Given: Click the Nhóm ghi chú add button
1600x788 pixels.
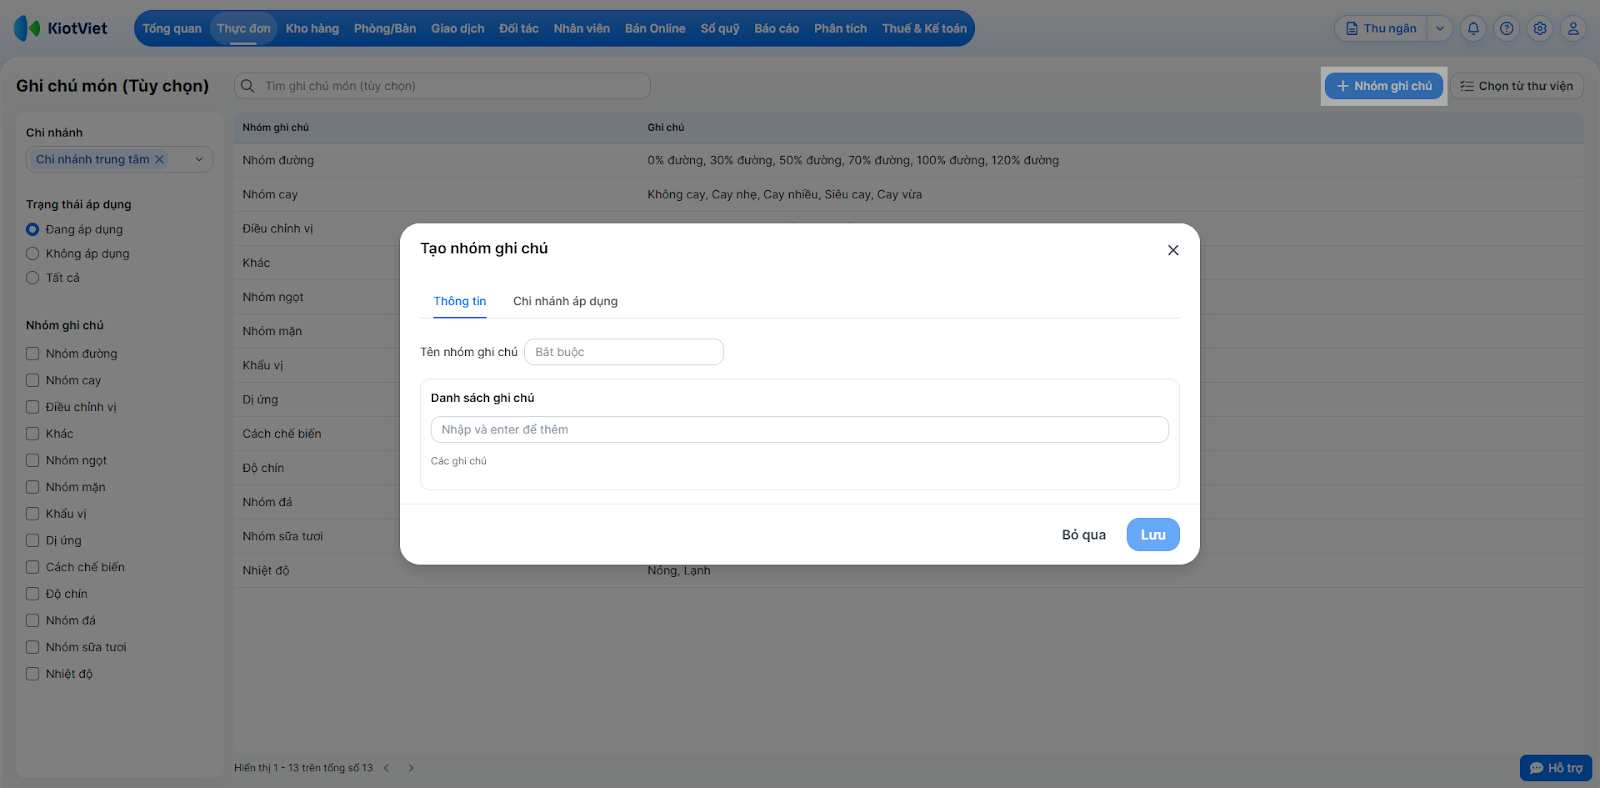Looking at the screenshot, I should click(x=1384, y=86).
